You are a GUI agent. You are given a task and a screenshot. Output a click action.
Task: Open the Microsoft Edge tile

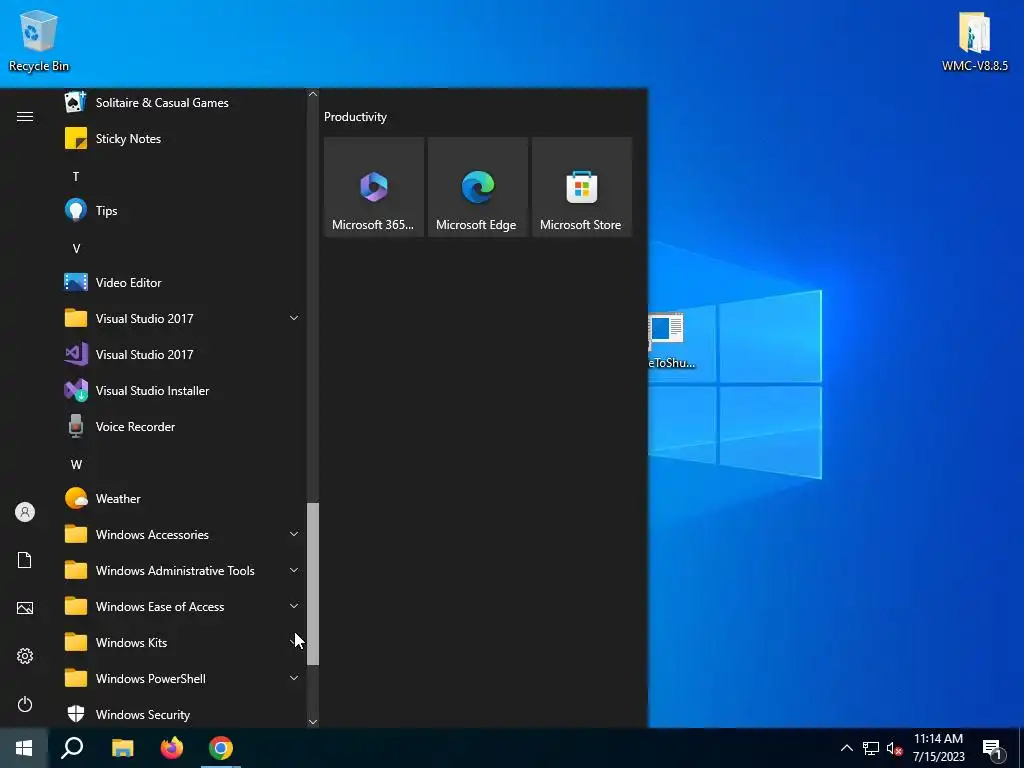(477, 187)
